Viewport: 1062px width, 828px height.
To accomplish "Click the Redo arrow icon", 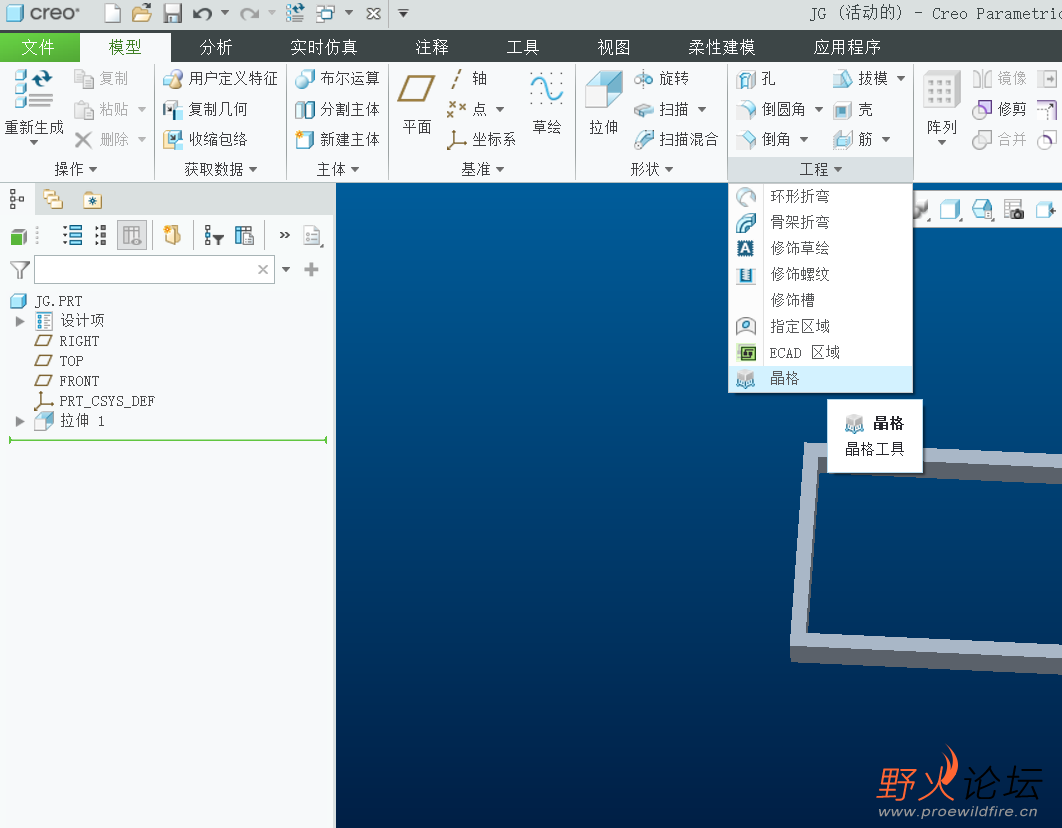I will click(249, 14).
